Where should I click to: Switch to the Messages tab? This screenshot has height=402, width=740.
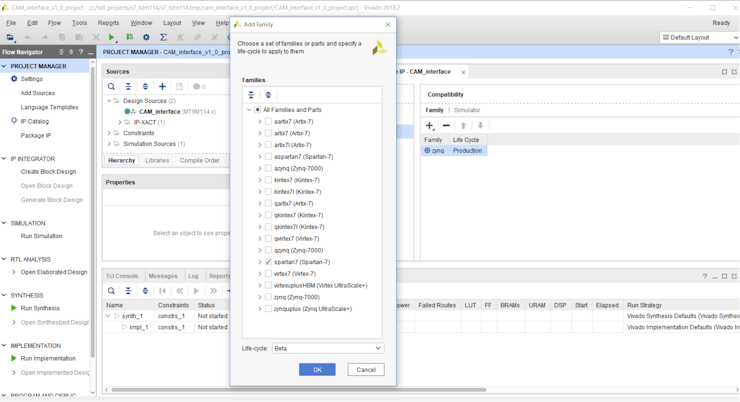click(163, 276)
